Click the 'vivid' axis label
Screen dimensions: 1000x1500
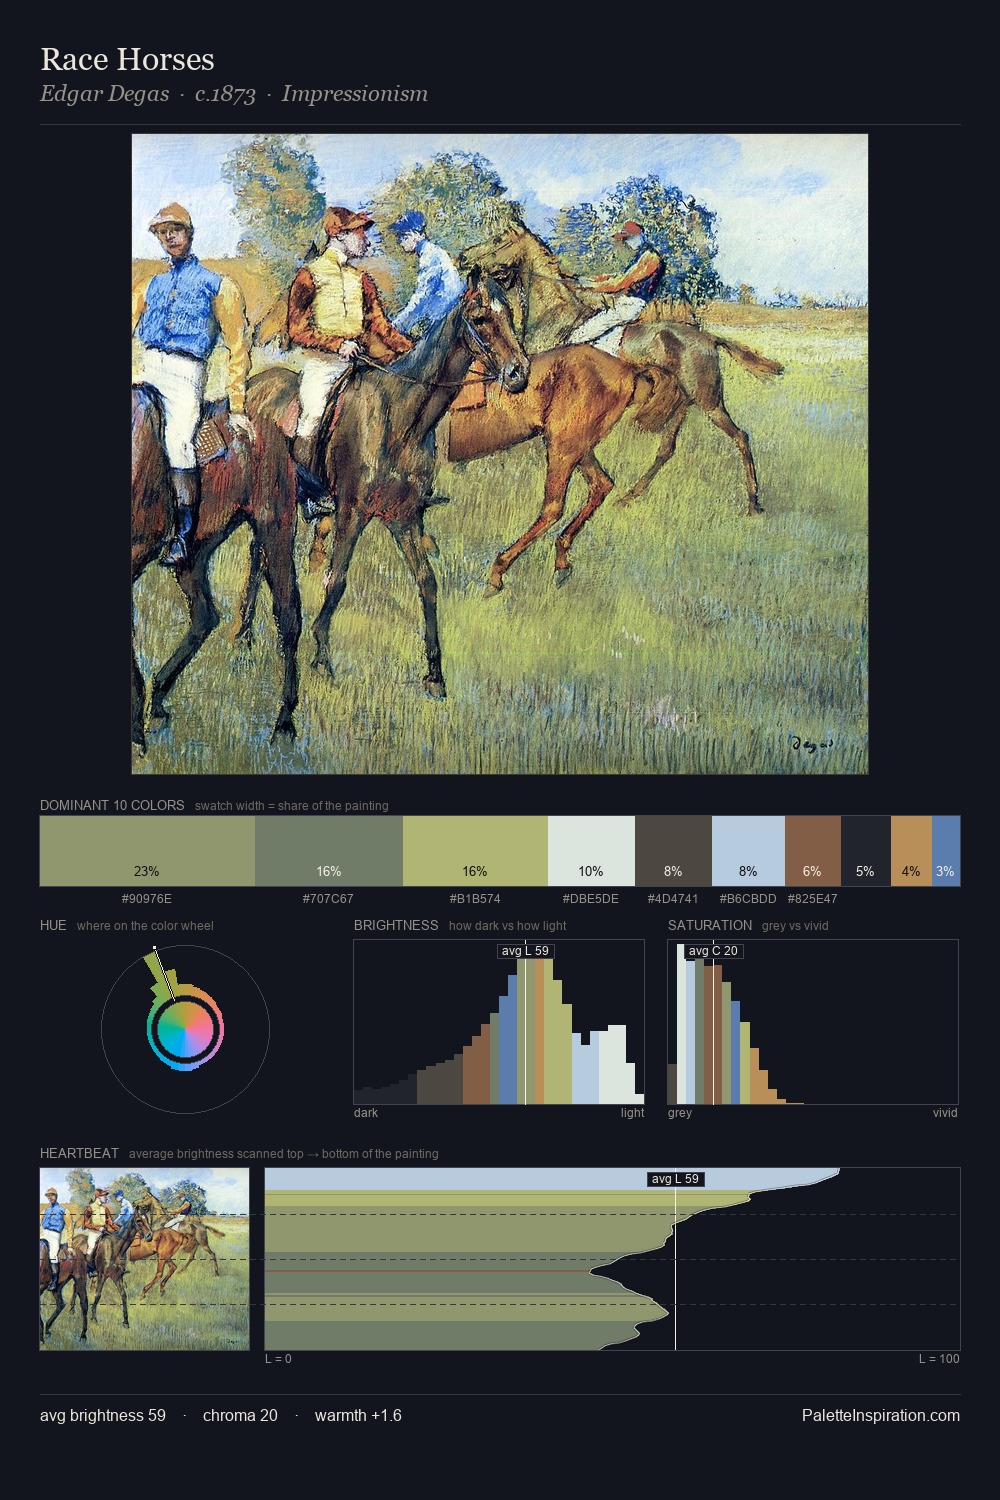coord(945,1113)
